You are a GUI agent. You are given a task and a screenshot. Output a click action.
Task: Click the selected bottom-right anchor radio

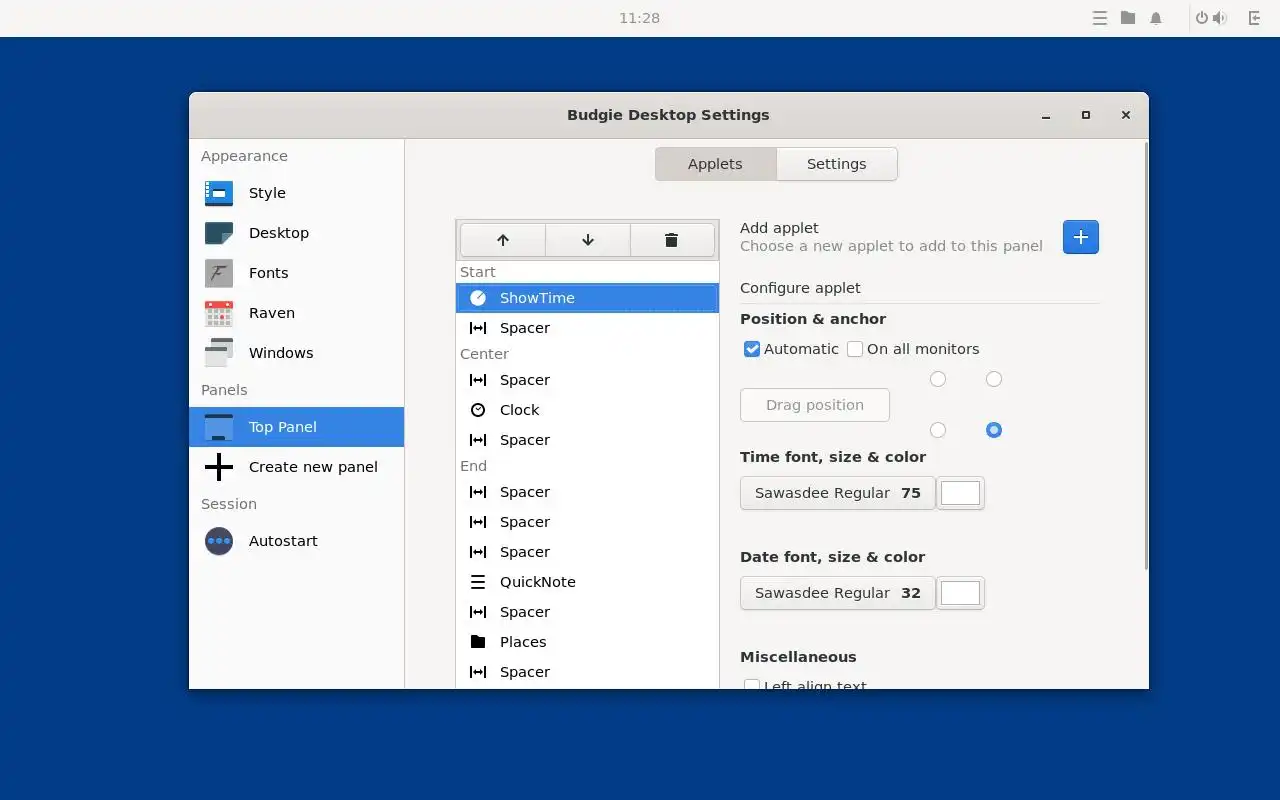pos(994,430)
